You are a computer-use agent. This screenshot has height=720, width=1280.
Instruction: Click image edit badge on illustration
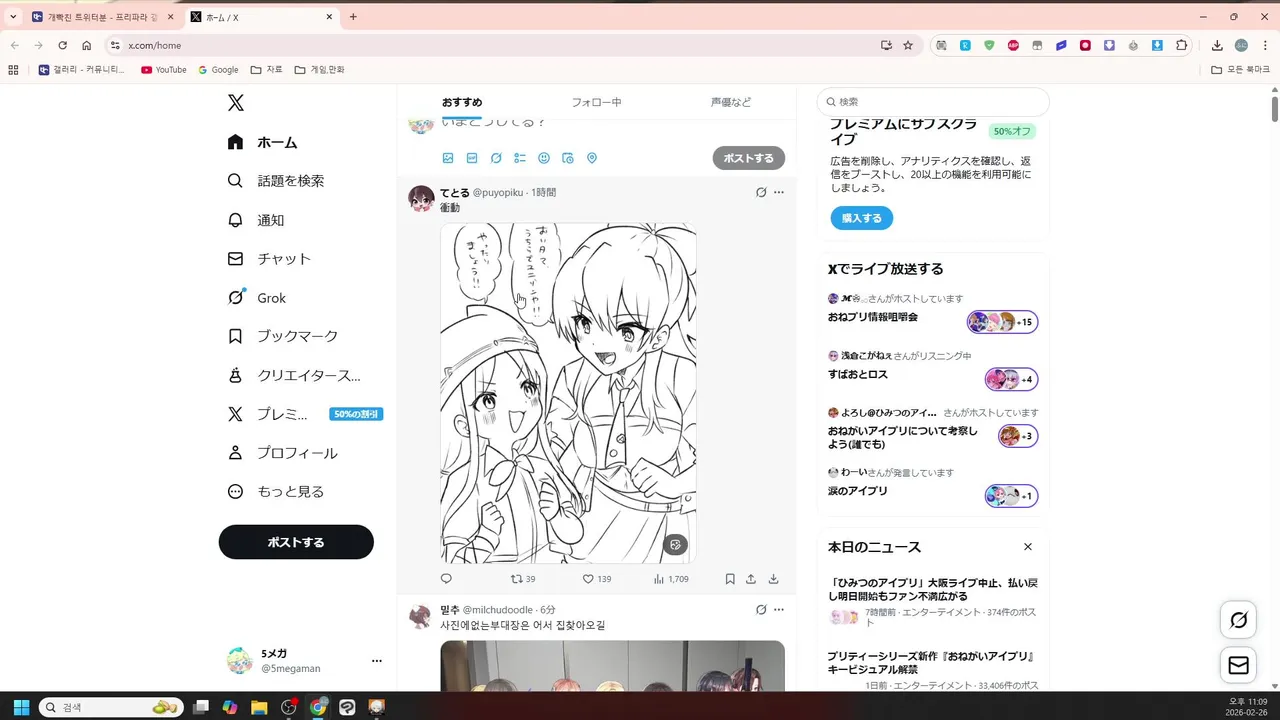point(675,545)
